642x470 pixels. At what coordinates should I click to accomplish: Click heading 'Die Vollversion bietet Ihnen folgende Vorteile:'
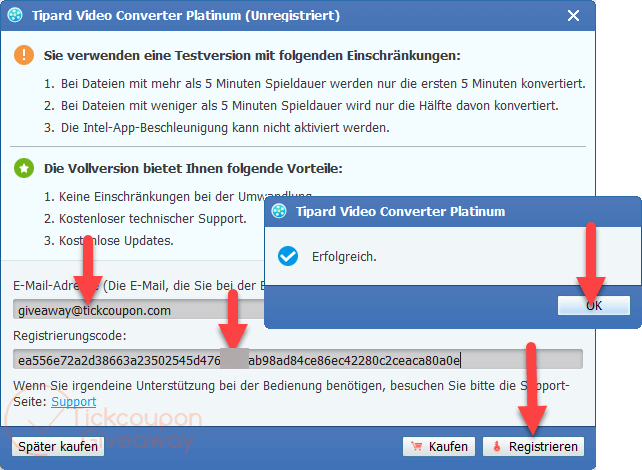tap(193, 168)
